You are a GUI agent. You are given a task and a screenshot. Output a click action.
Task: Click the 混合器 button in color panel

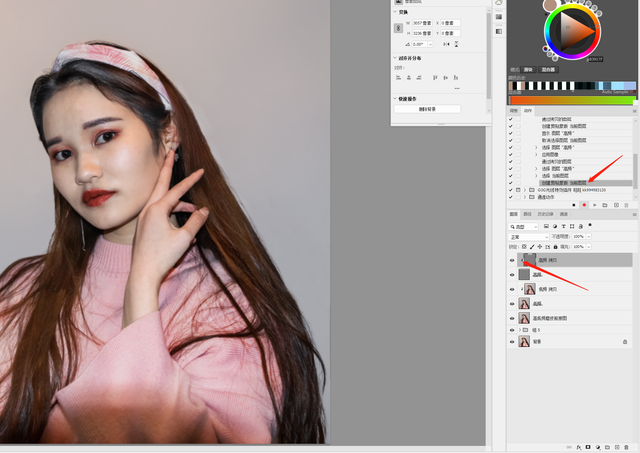coord(548,70)
